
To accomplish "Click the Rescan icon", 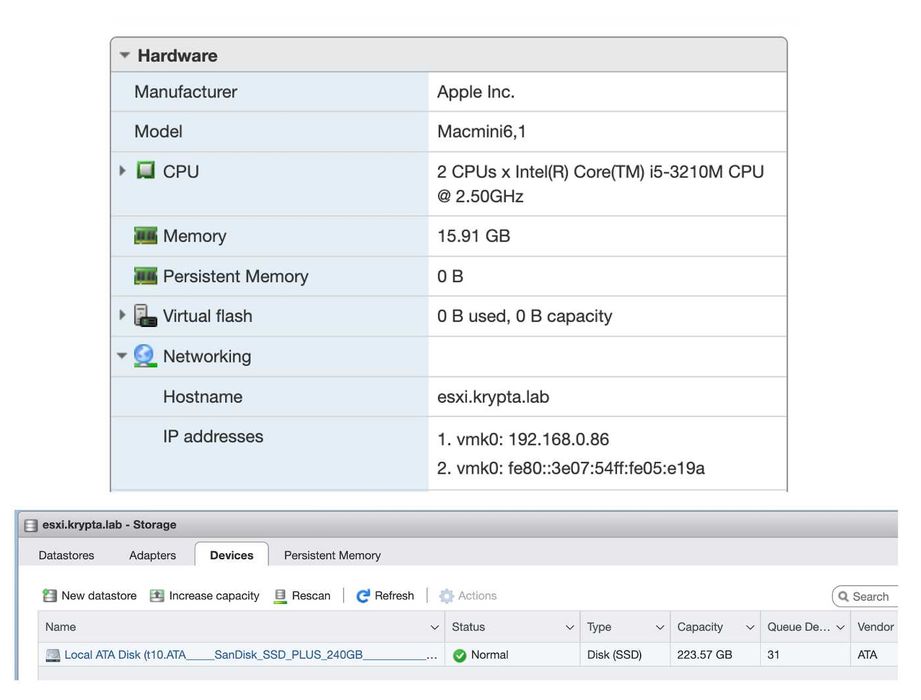I will 281,596.
